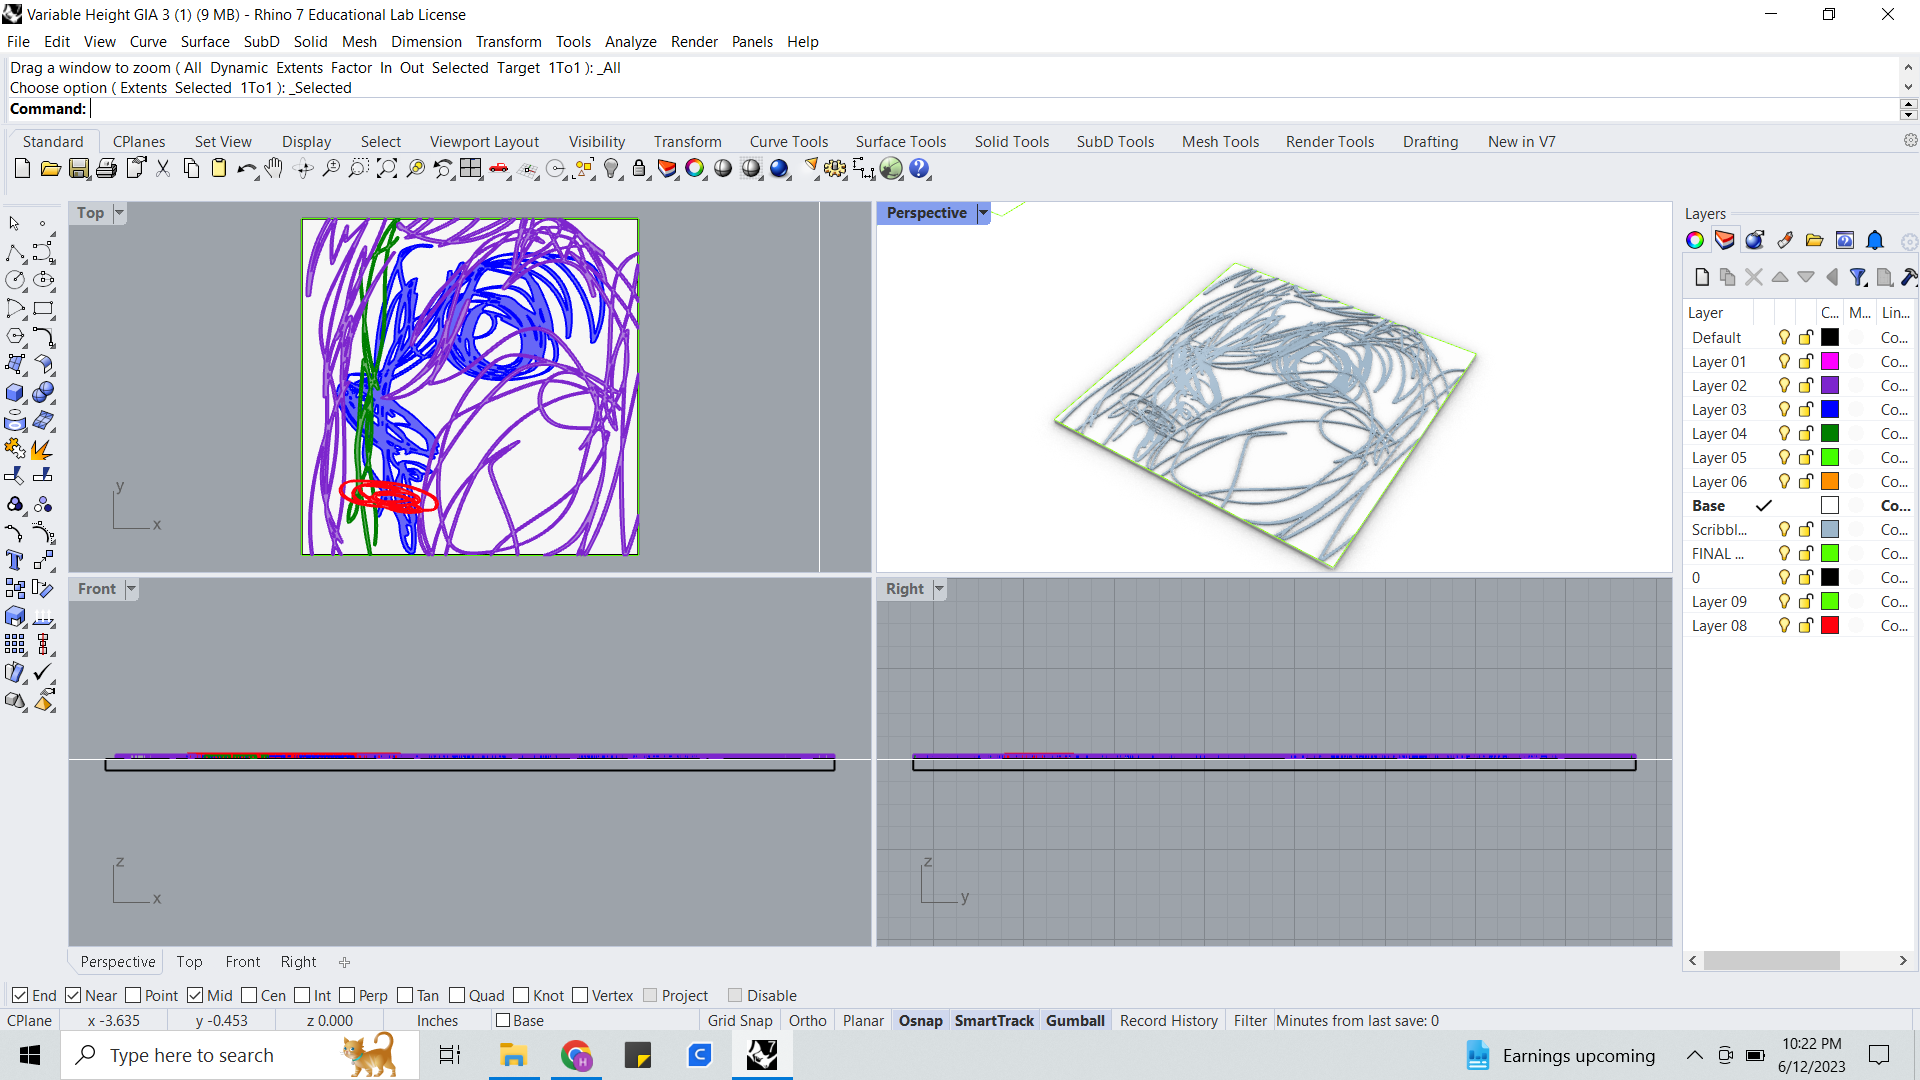The height and width of the screenshot is (1080, 1920).
Task: Click the Pan view tool icon
Action: pyautogui.click(x=274, y=168)
